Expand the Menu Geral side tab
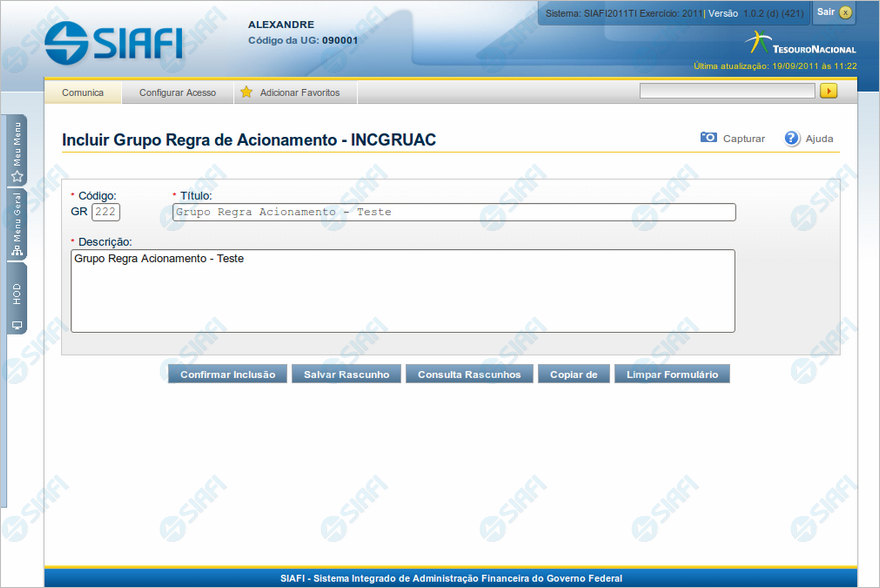Screen dimensions: 880x588 [x=17, y=225]
